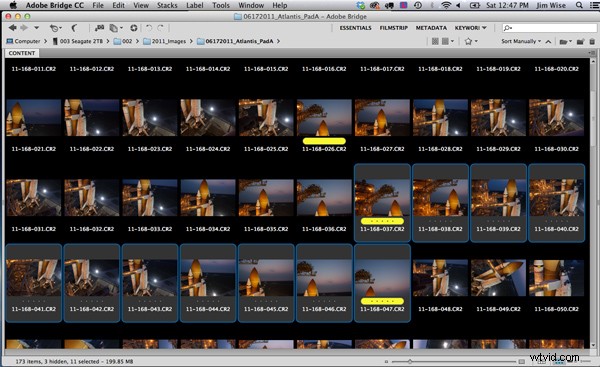600x367 pixels.
Task: Click the return to Photoshop boomerang icon
Action: pyautogui.click(x=75, y=28)
